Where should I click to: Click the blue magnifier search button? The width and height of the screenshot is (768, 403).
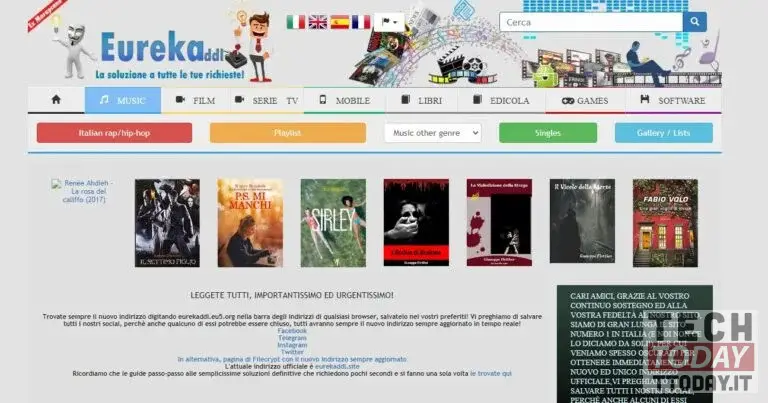[x=695, y=22]
